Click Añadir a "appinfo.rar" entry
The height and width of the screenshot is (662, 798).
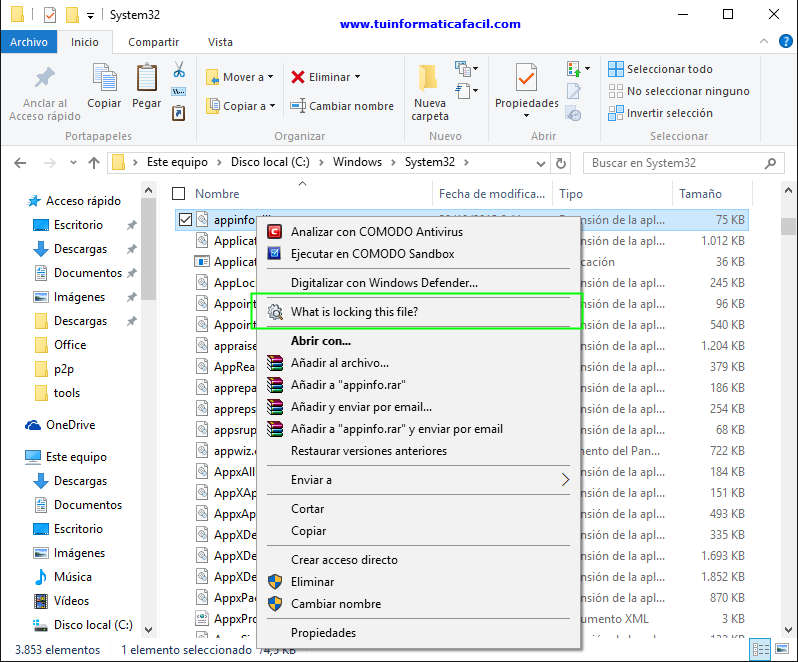pos(418,385)
